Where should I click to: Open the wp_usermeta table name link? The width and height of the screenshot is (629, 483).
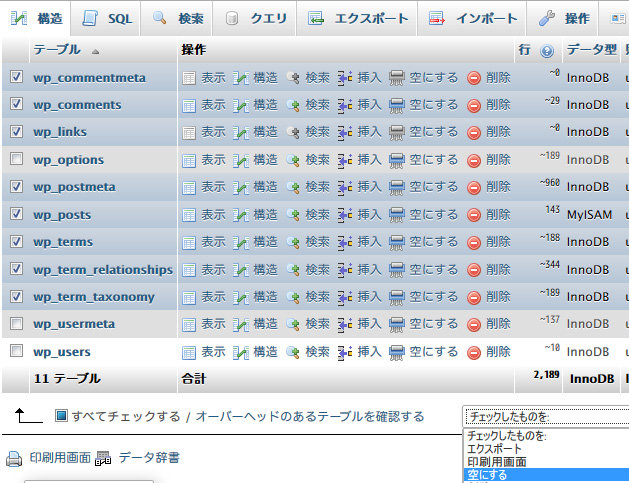click(74, 324)
